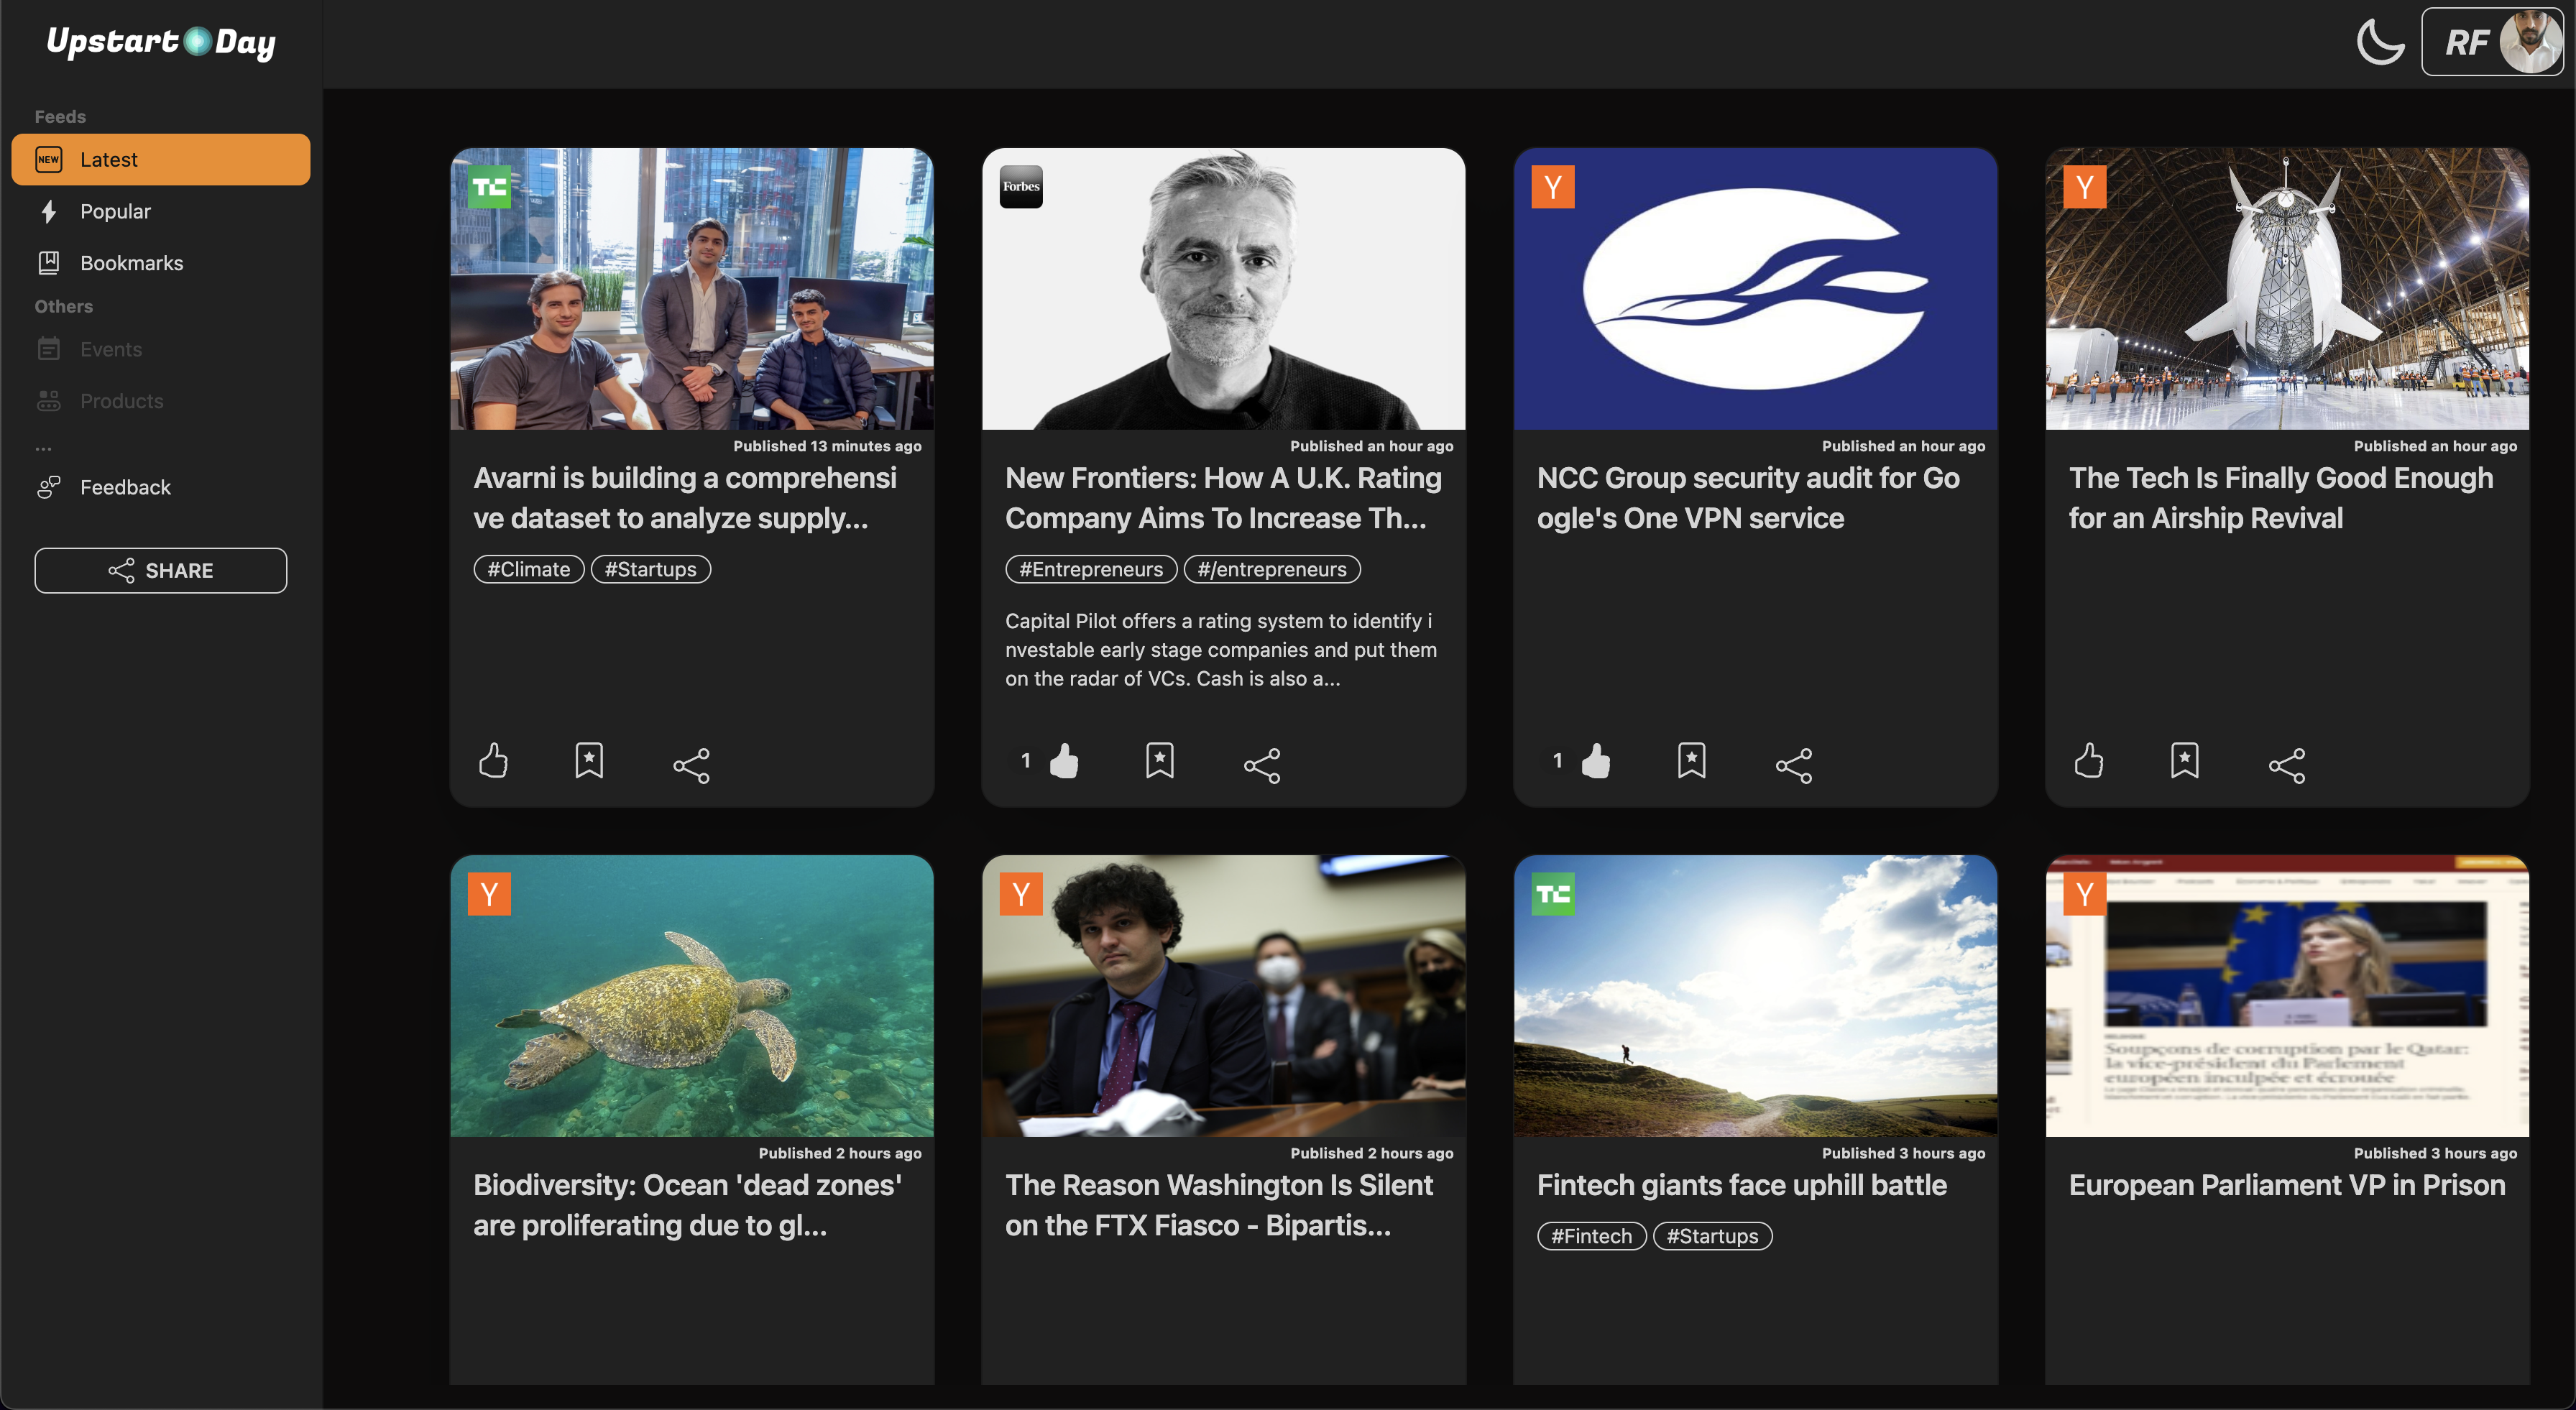Share the Avarni article

(x=691, y=766)
